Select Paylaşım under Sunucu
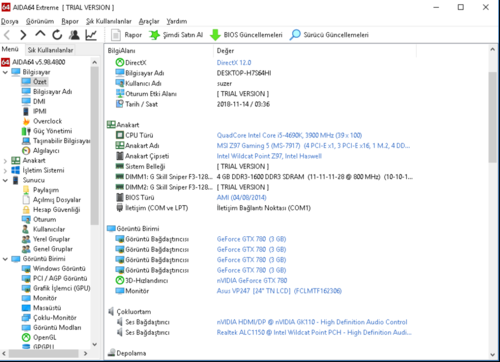Image resolution: width=500 pixels, height=362 pixels. [x=40, y=190]
